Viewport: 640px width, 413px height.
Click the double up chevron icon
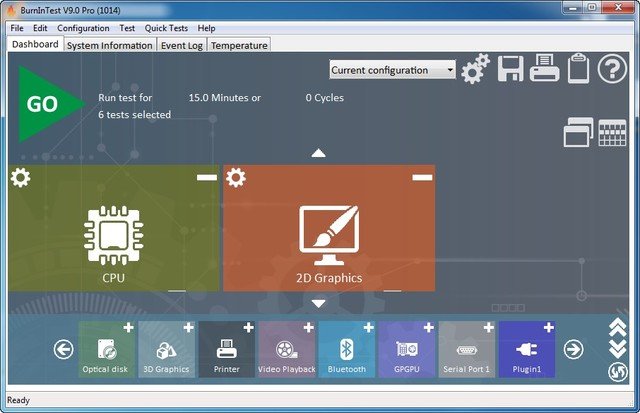tap(618, 328)
